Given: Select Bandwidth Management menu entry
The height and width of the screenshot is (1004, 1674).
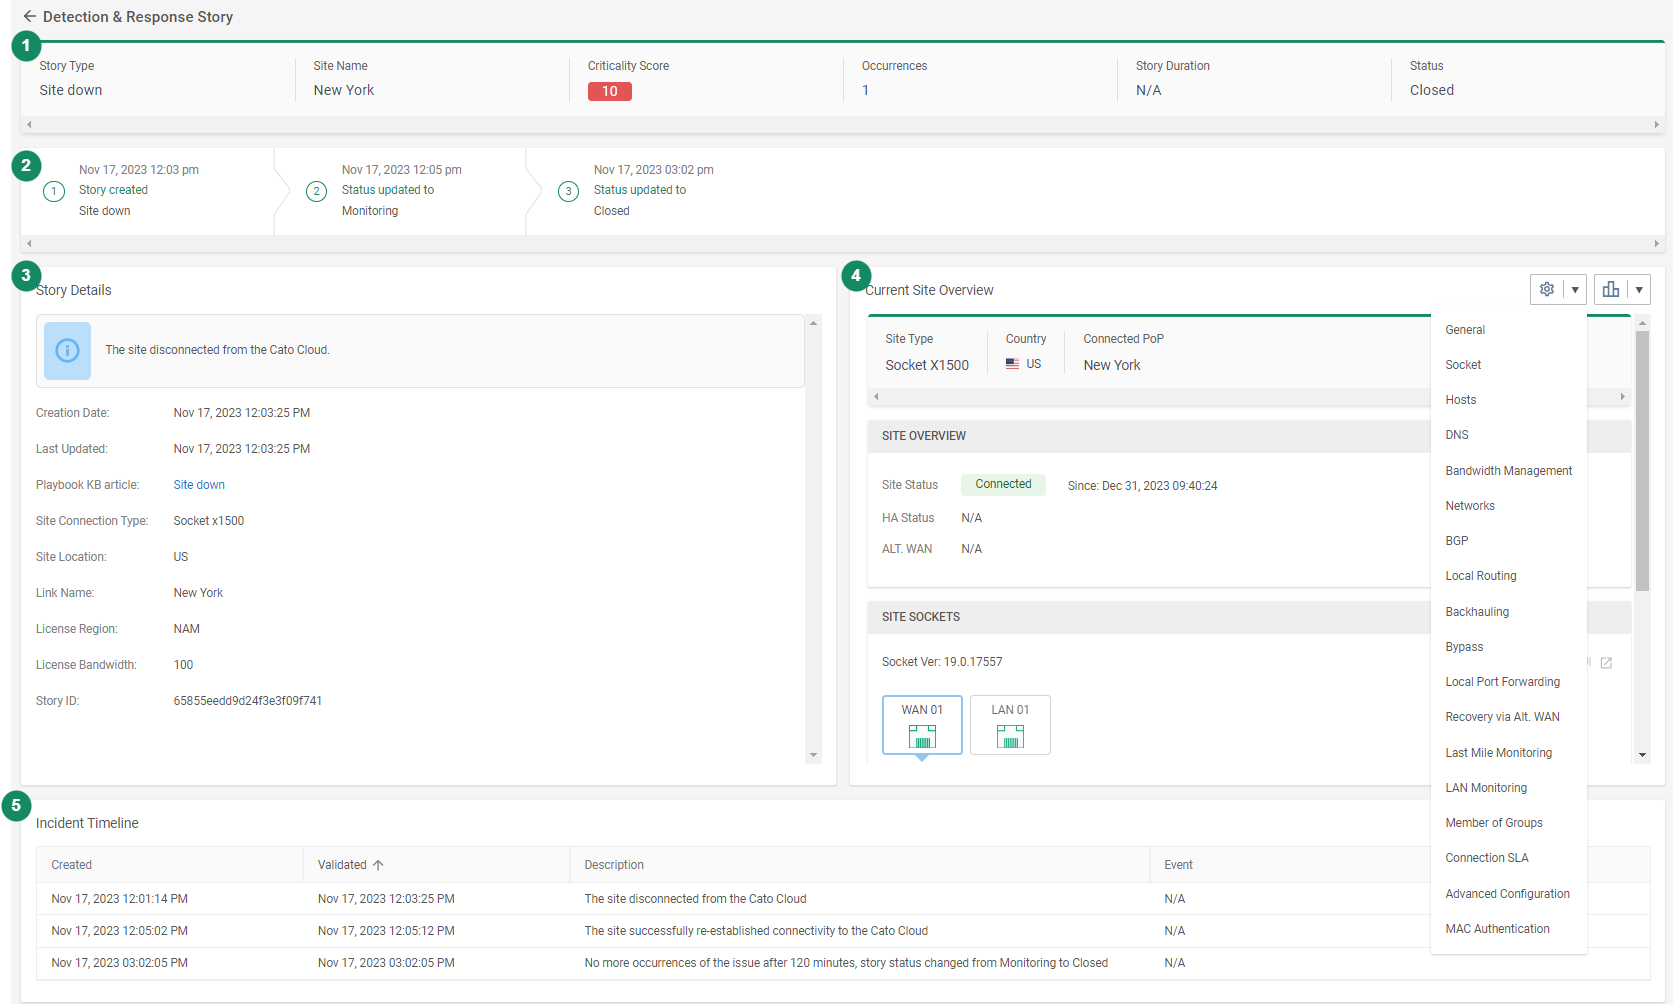Looking at the screenshot, I should point(1508,471).
